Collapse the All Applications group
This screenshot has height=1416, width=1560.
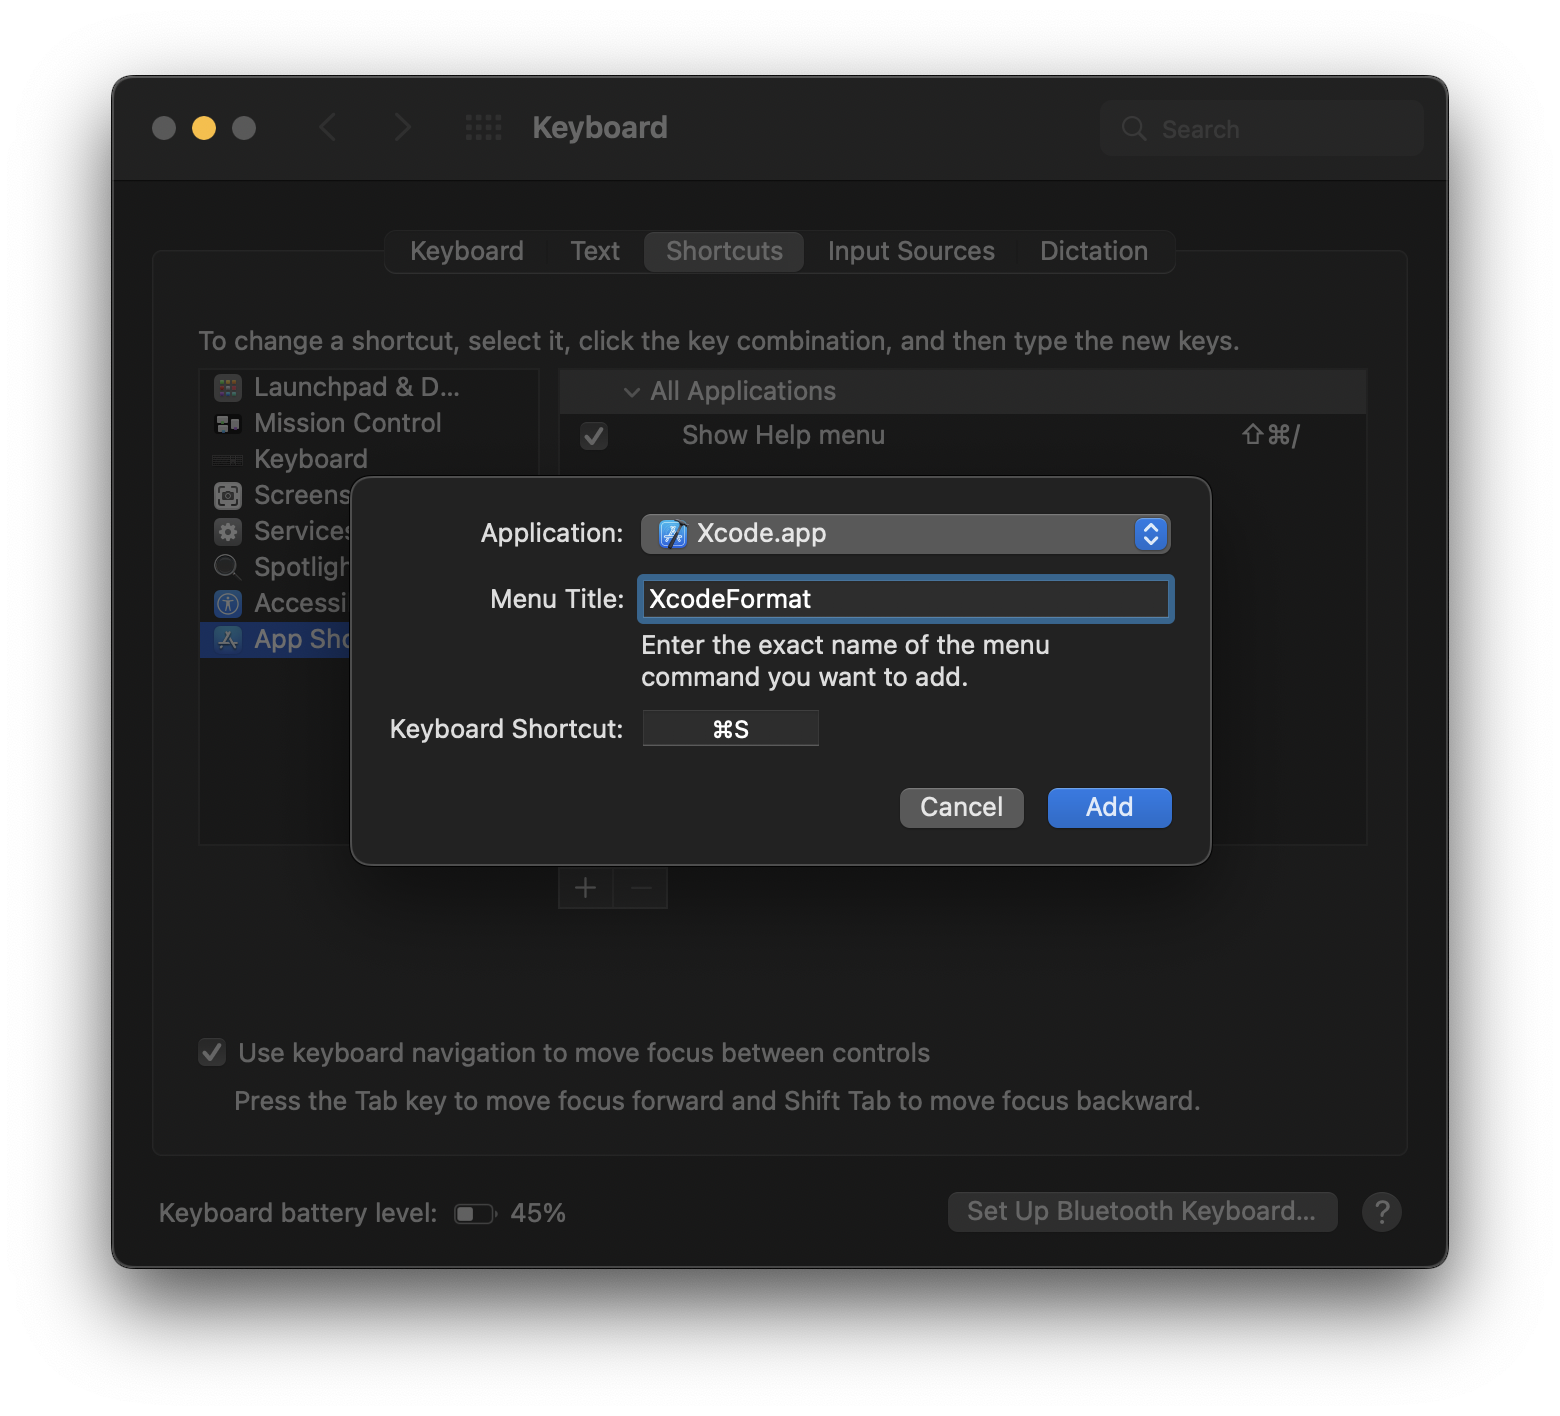pyautogui.click(x=632, y=392)
